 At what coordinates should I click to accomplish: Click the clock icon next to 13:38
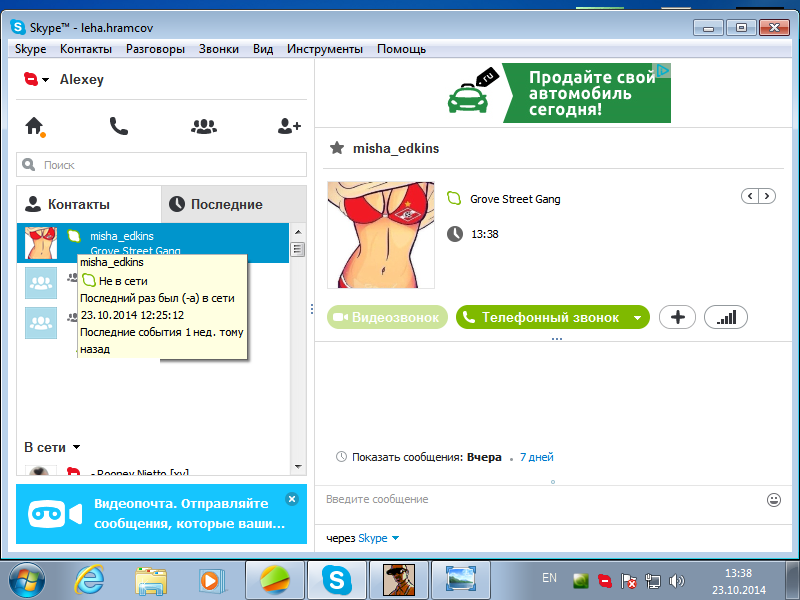pyautogui.click(x=455, y=234)
